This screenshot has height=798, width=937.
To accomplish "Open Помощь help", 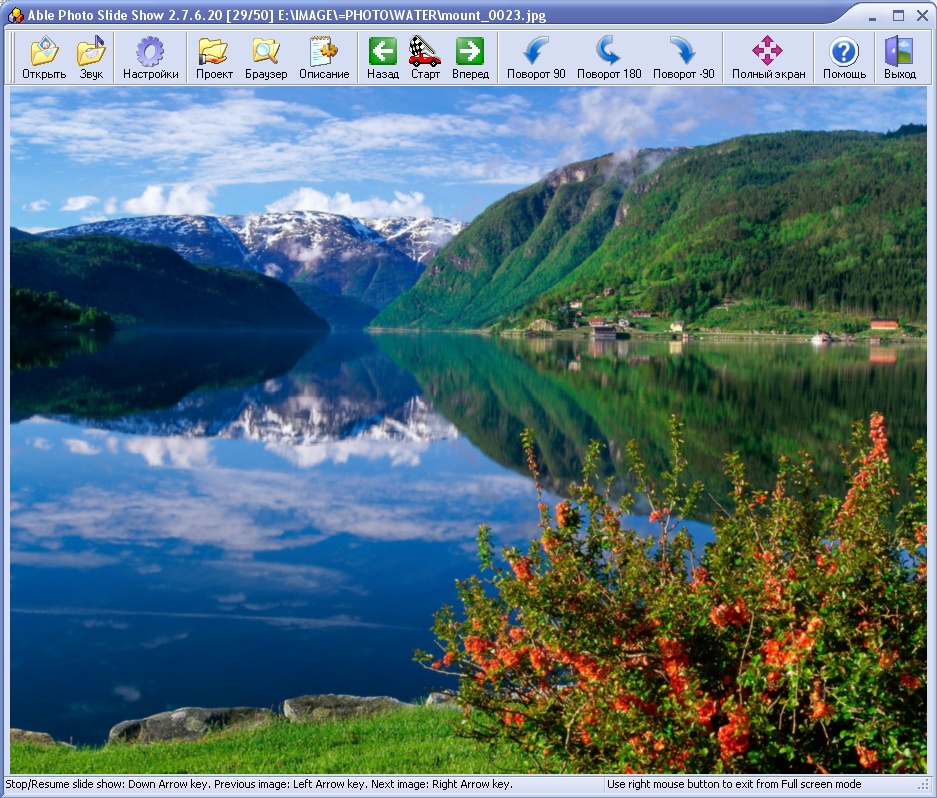I will (x=844, y=58).
